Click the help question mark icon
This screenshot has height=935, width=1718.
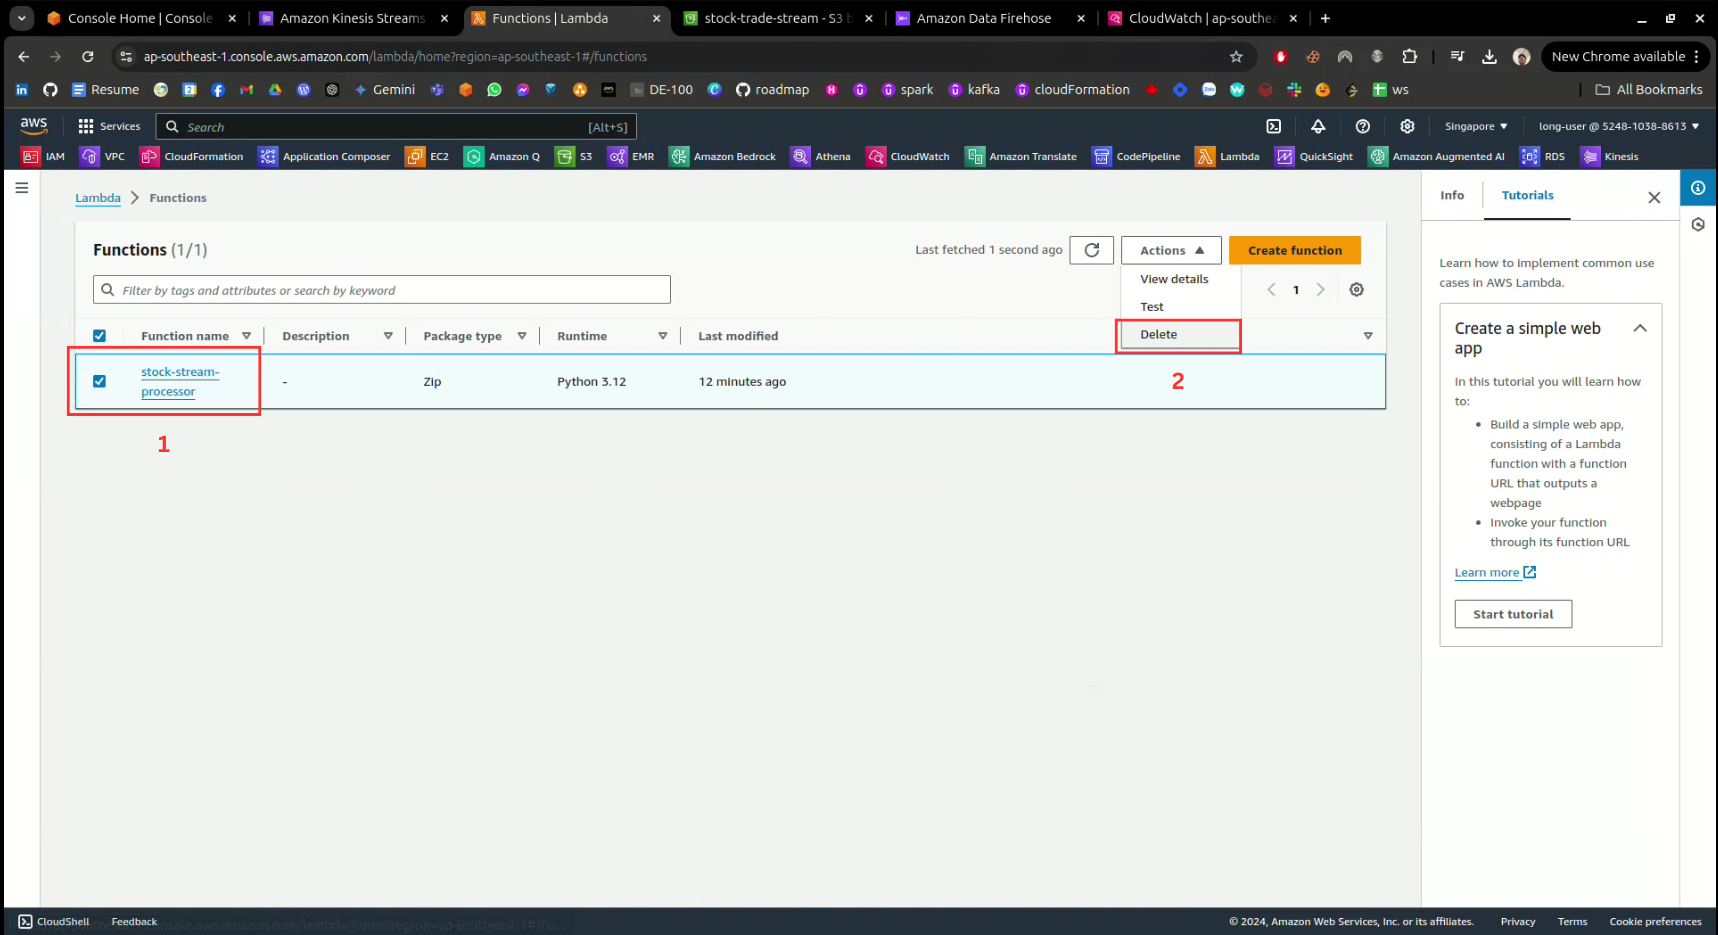pyautogui.click(x=1362, y=127)
